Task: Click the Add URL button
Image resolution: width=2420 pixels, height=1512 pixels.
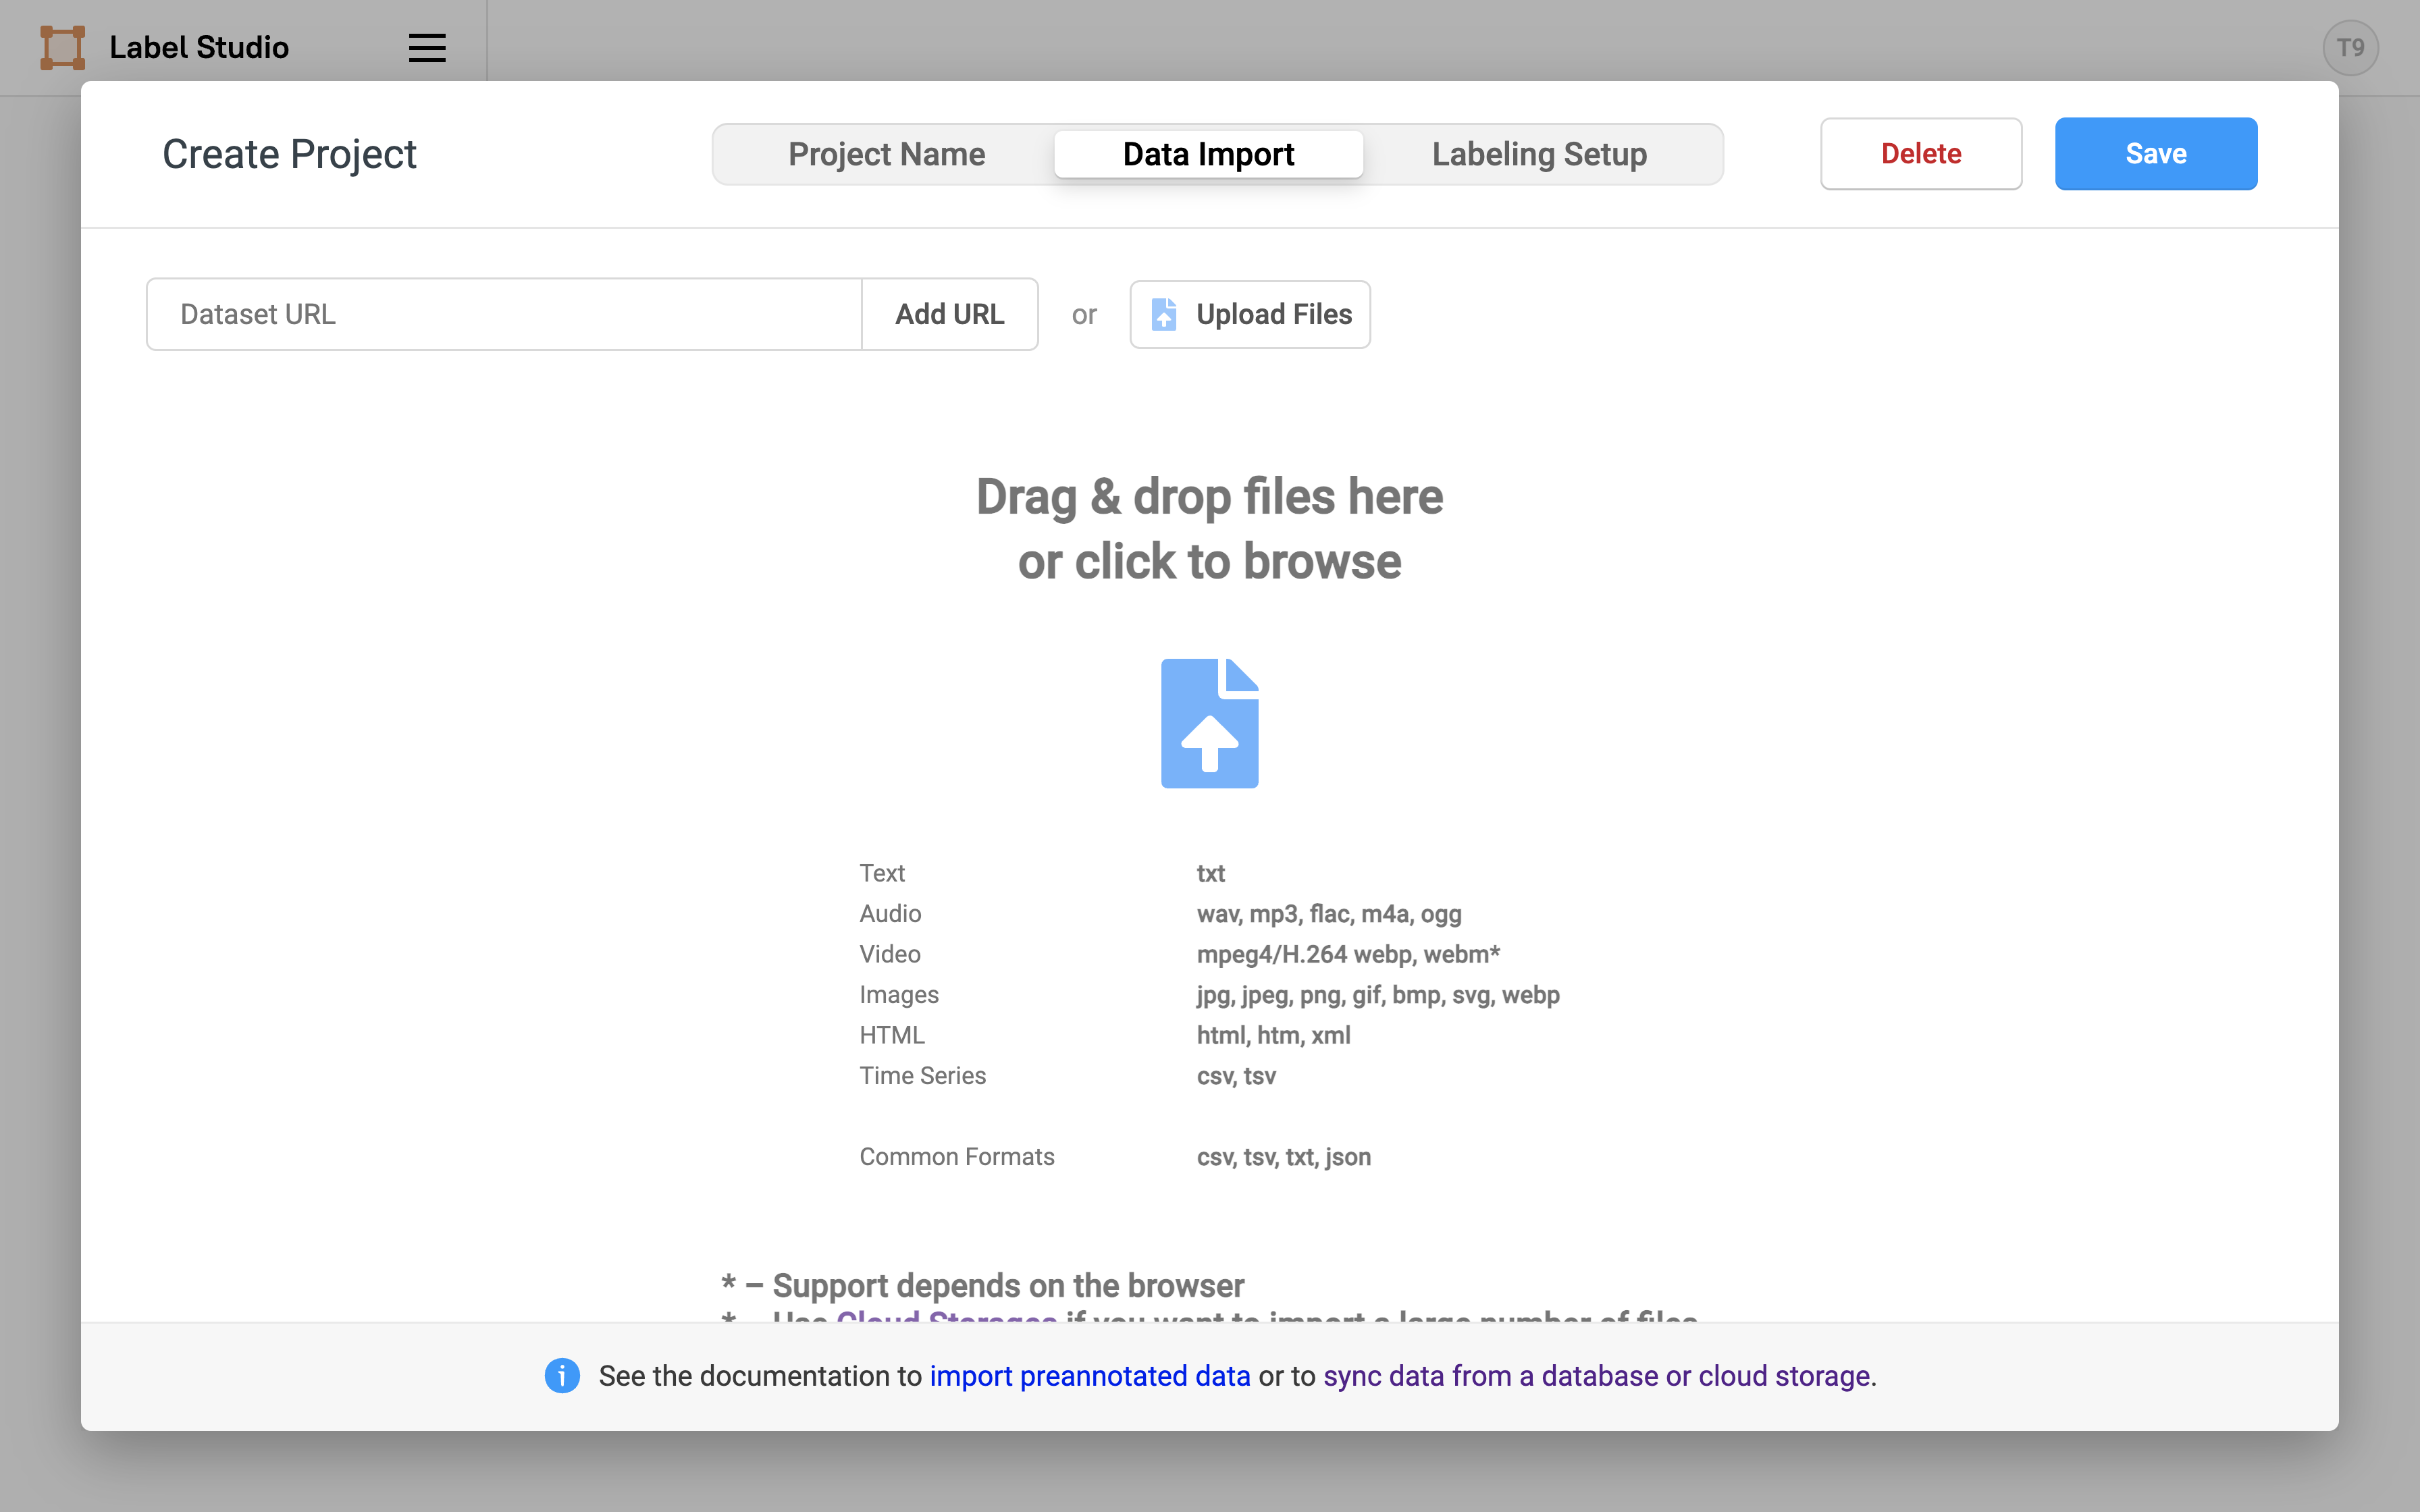Action: coord(949,314)
